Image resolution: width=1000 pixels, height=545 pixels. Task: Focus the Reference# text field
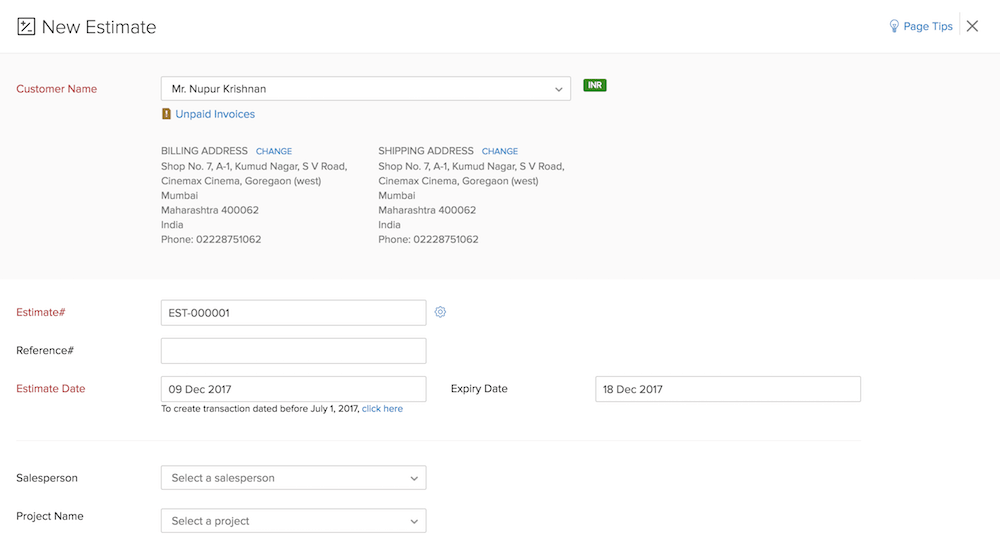[x=293, y=351]
